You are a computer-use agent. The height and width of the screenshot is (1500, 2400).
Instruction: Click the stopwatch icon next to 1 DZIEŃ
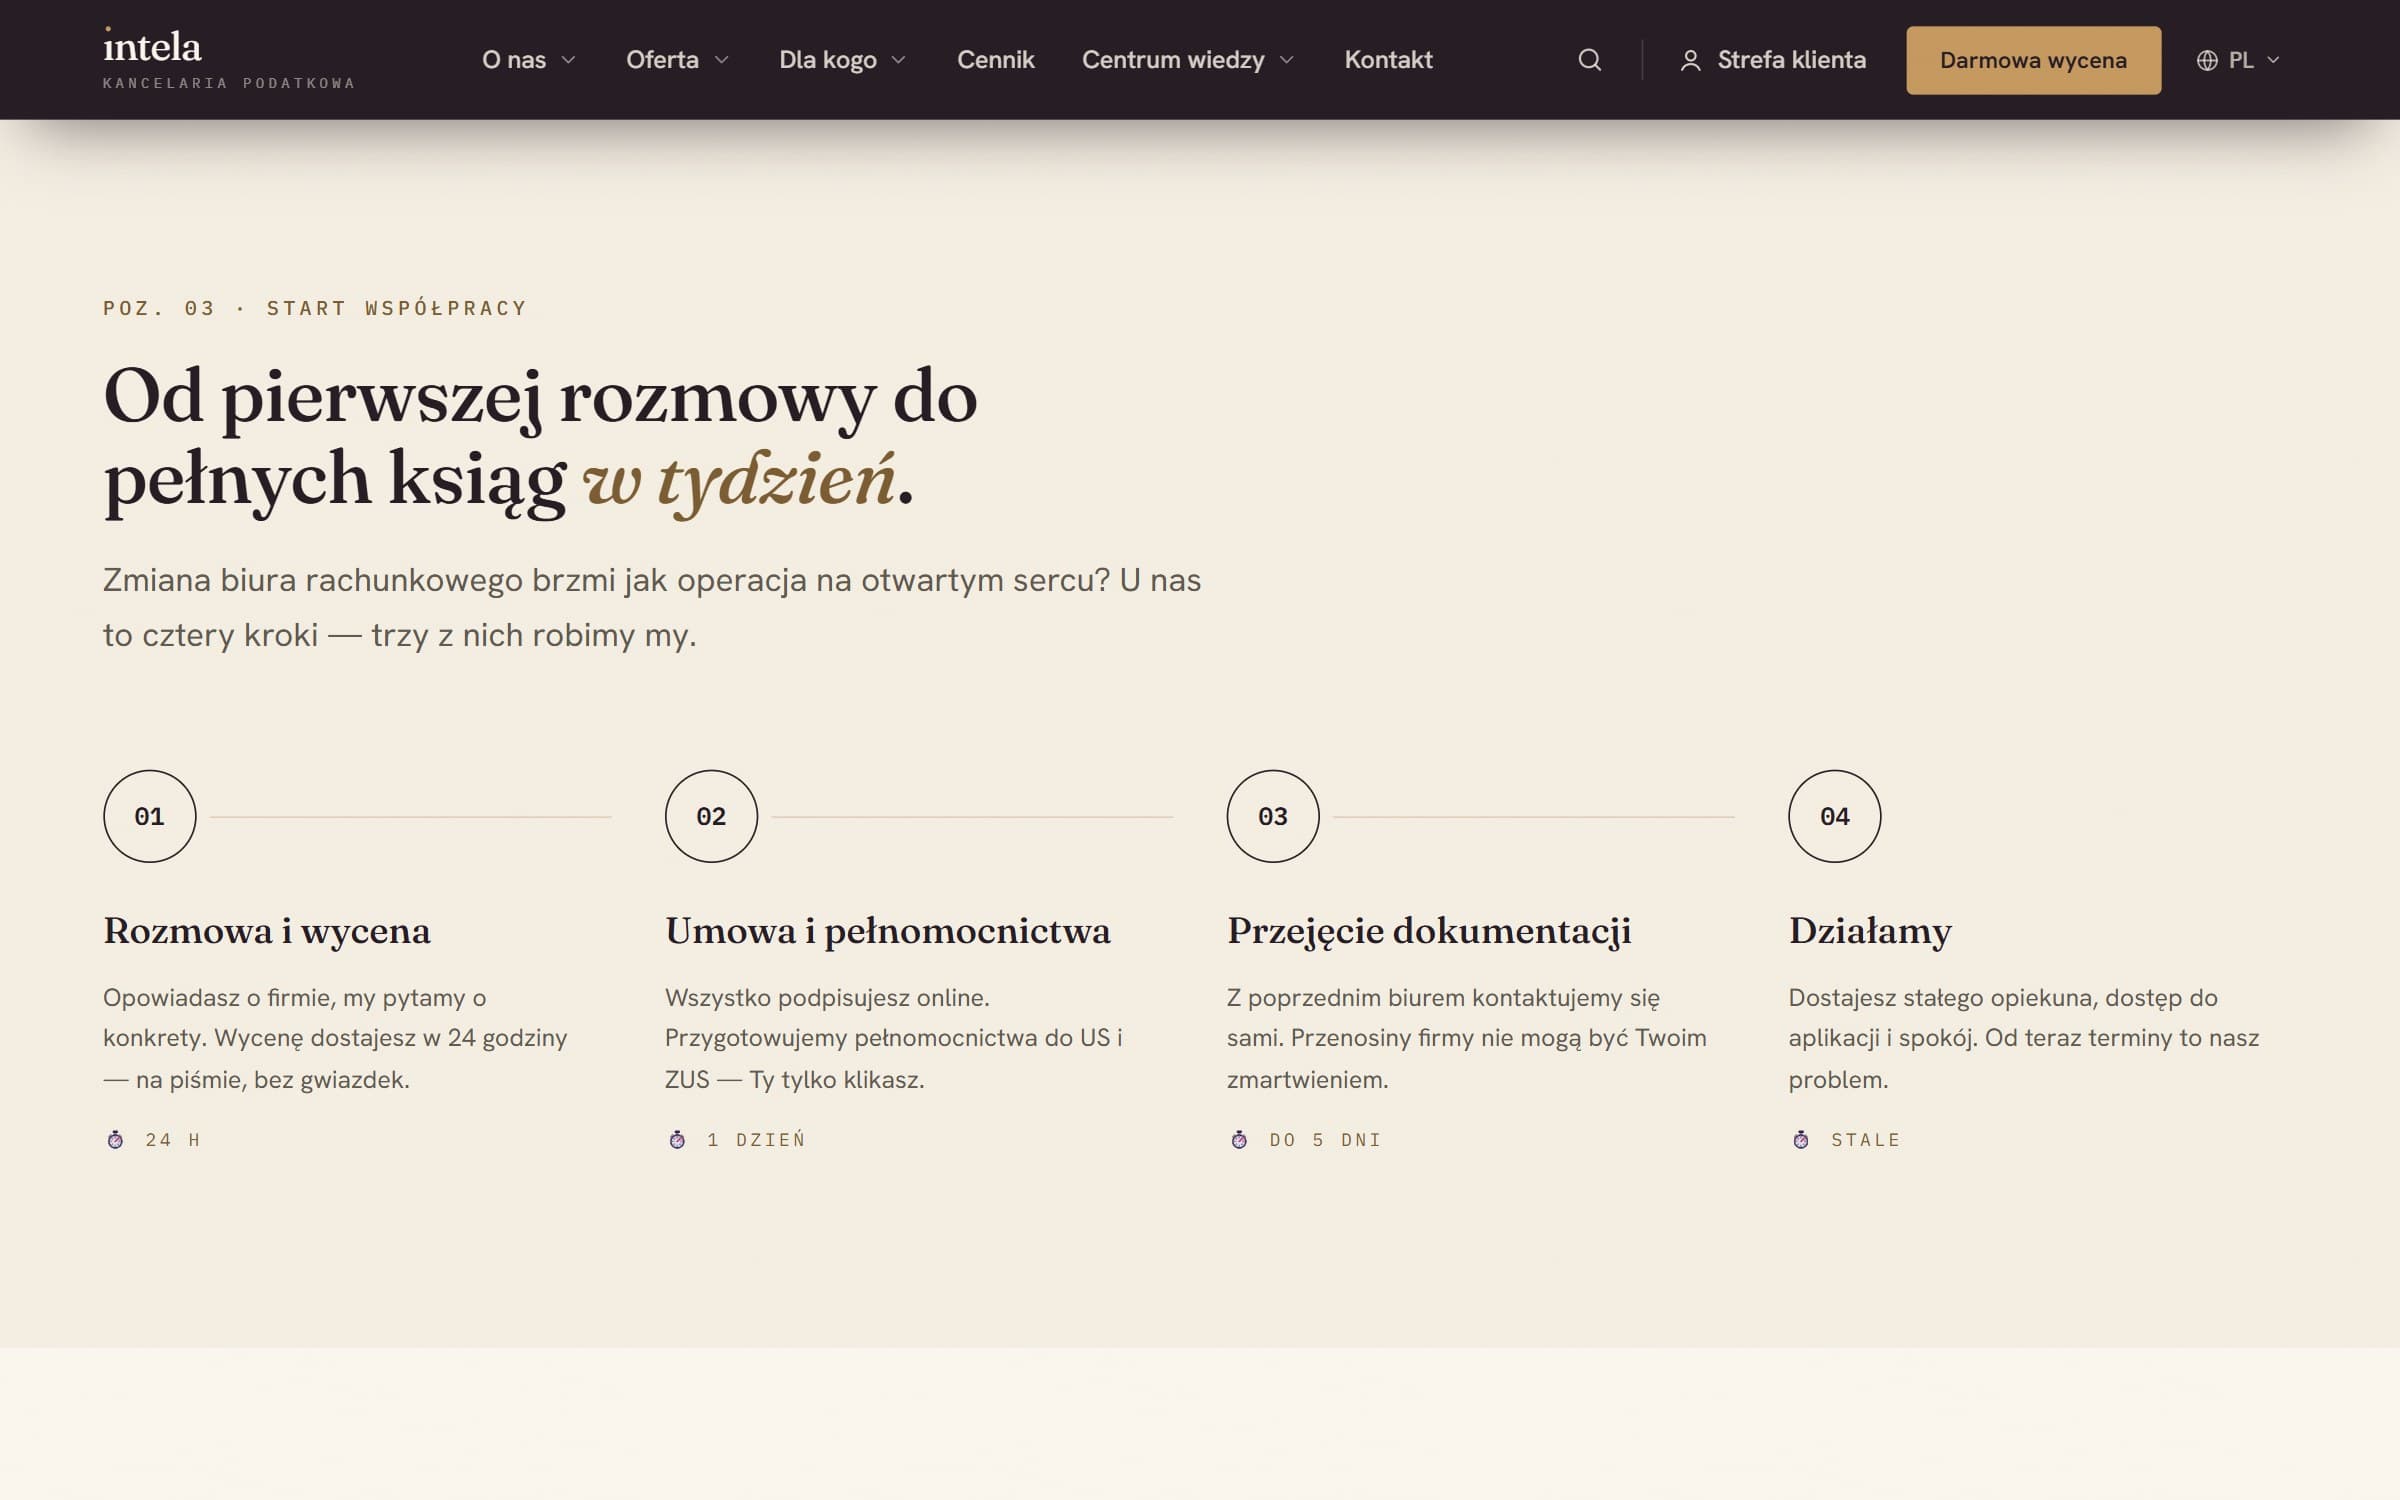click(x=677, y=1139)
